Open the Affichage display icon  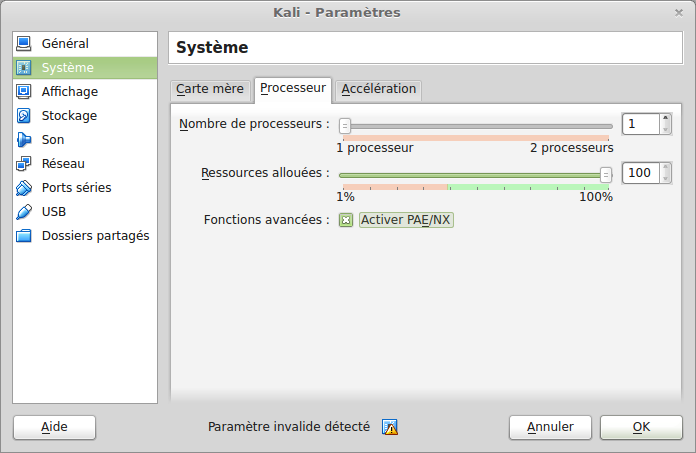(25, 92)
